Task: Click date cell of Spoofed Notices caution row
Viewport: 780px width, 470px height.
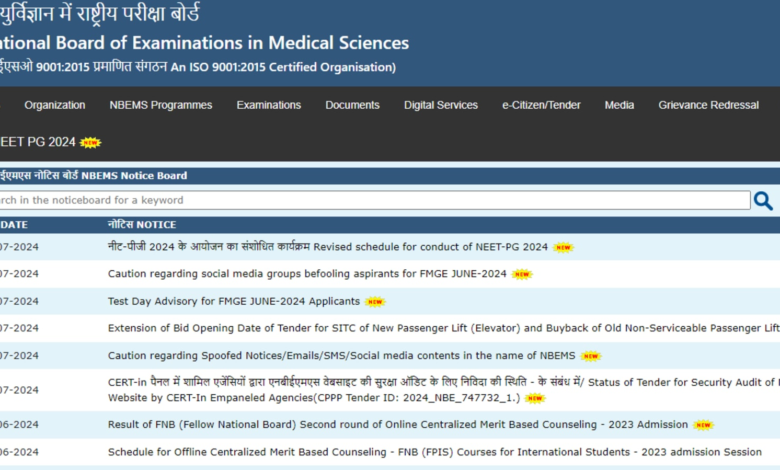Action: click(x=19, y=356)
